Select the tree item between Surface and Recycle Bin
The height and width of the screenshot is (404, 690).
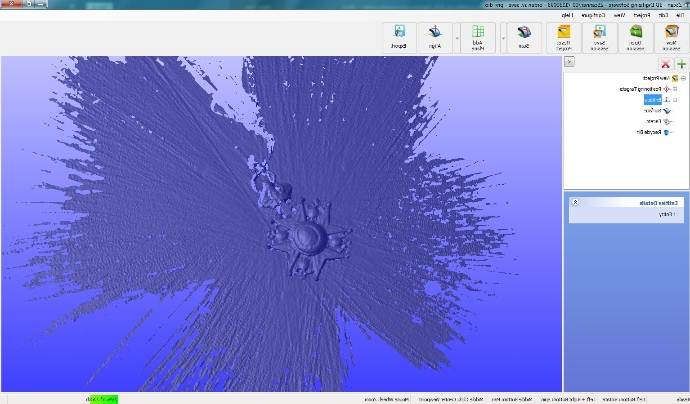654,121
